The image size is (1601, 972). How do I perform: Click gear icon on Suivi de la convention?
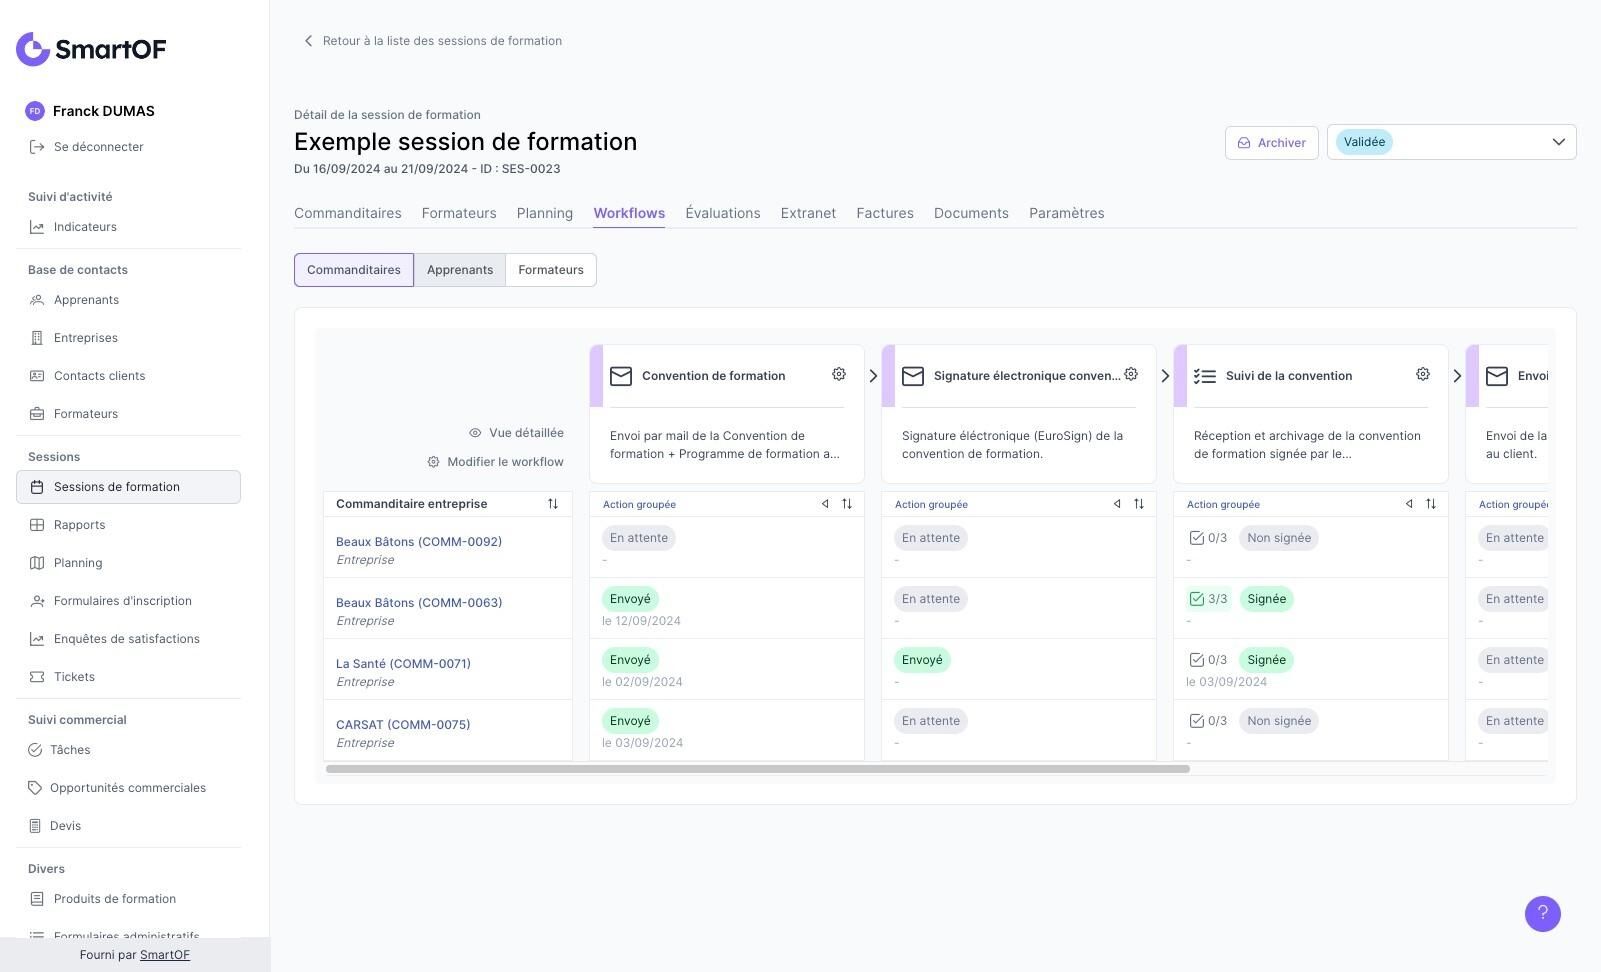1423,374
